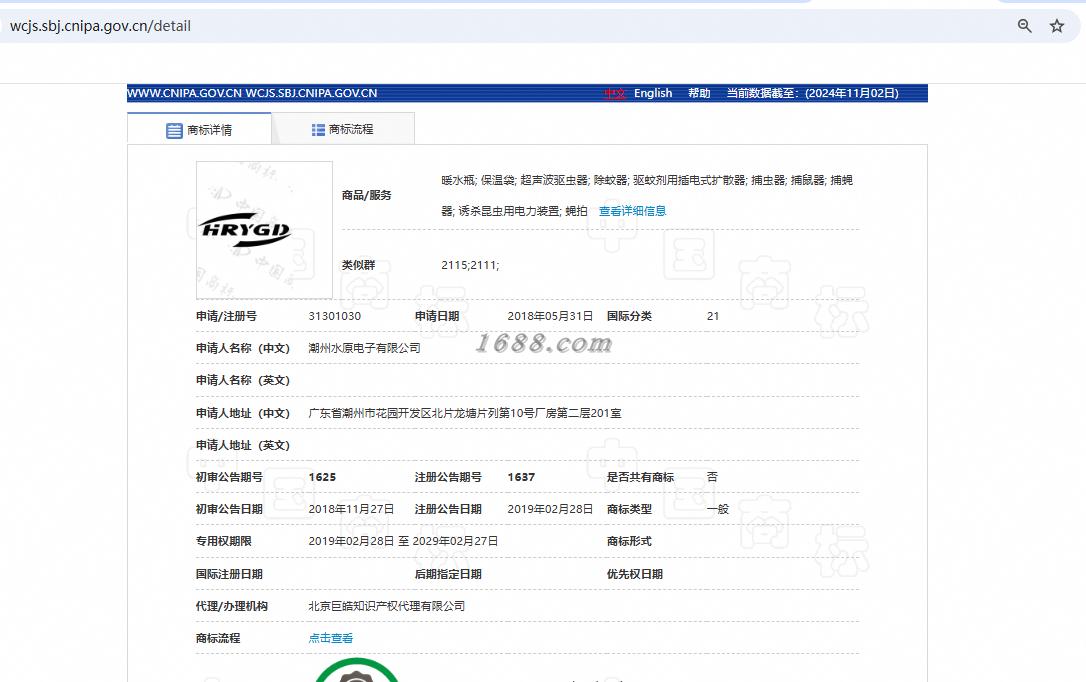Select application date 2018年05月31日
Screen dimensions: 1086x682
tap(550, 316)
